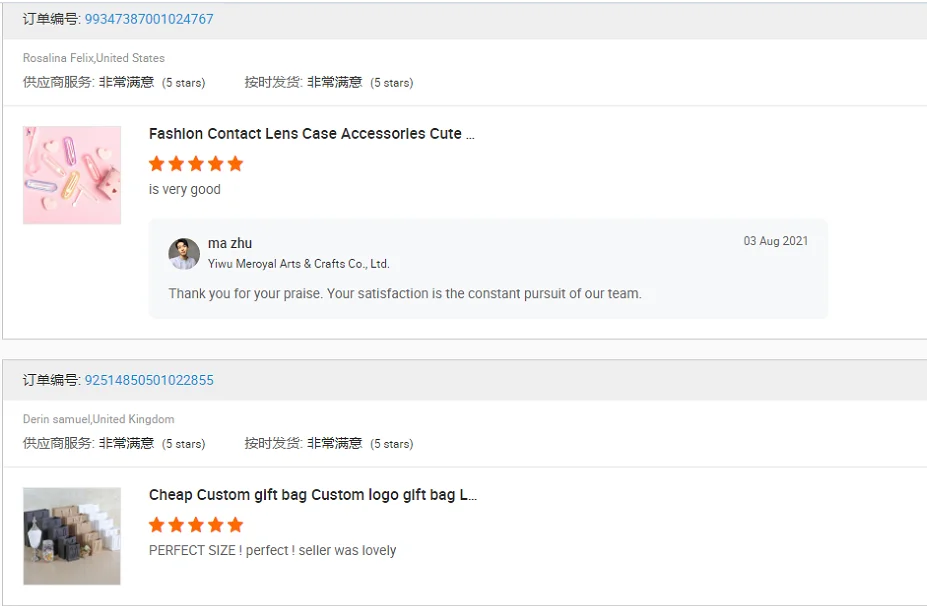
Task: Click the "PERFECT SIZE" review comment
Action: (x=272, y=550)
